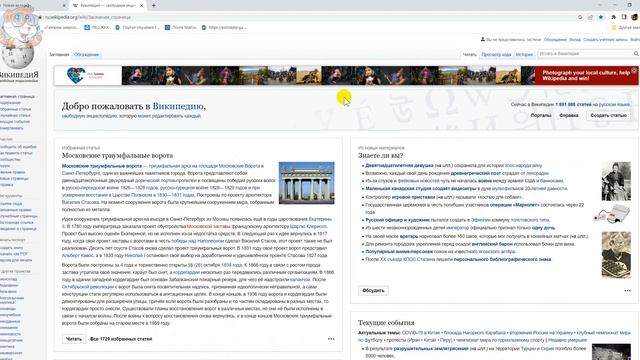Open the Просмотр кода tab
The height and width of the screenshot is (360, 640).
click(496, 54)
